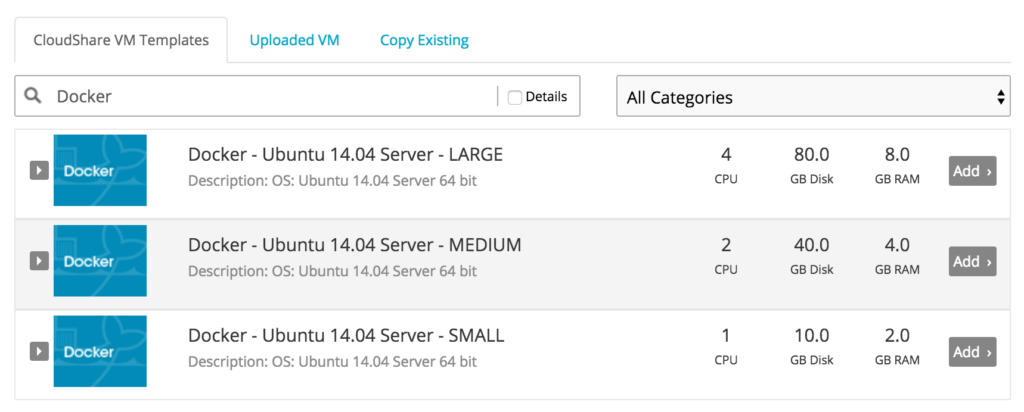Expand the MEDIUM template row arrow
The width and height of the screenshot is (1024, 412).
coord(39,261)
